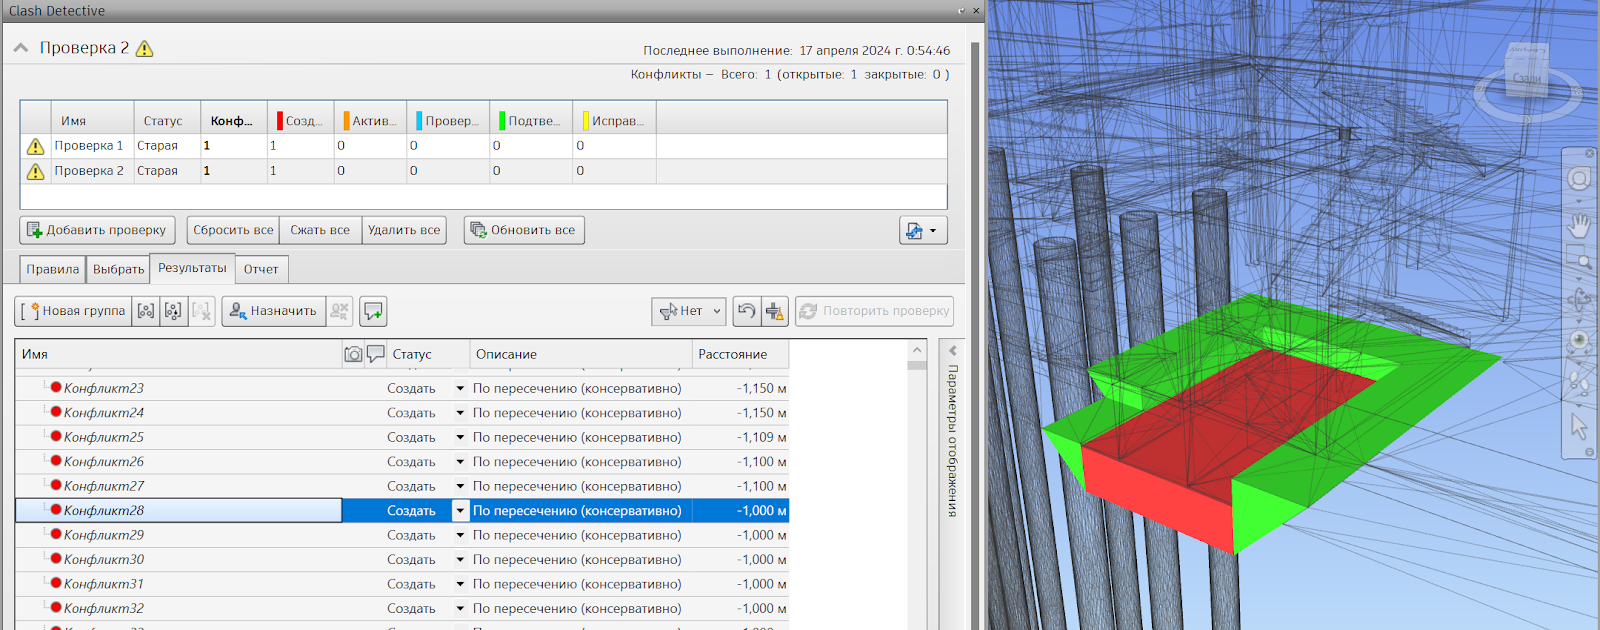Screen dimensions: 1600x630
Task: Click the Обновить все button
Action: [524, 230]
